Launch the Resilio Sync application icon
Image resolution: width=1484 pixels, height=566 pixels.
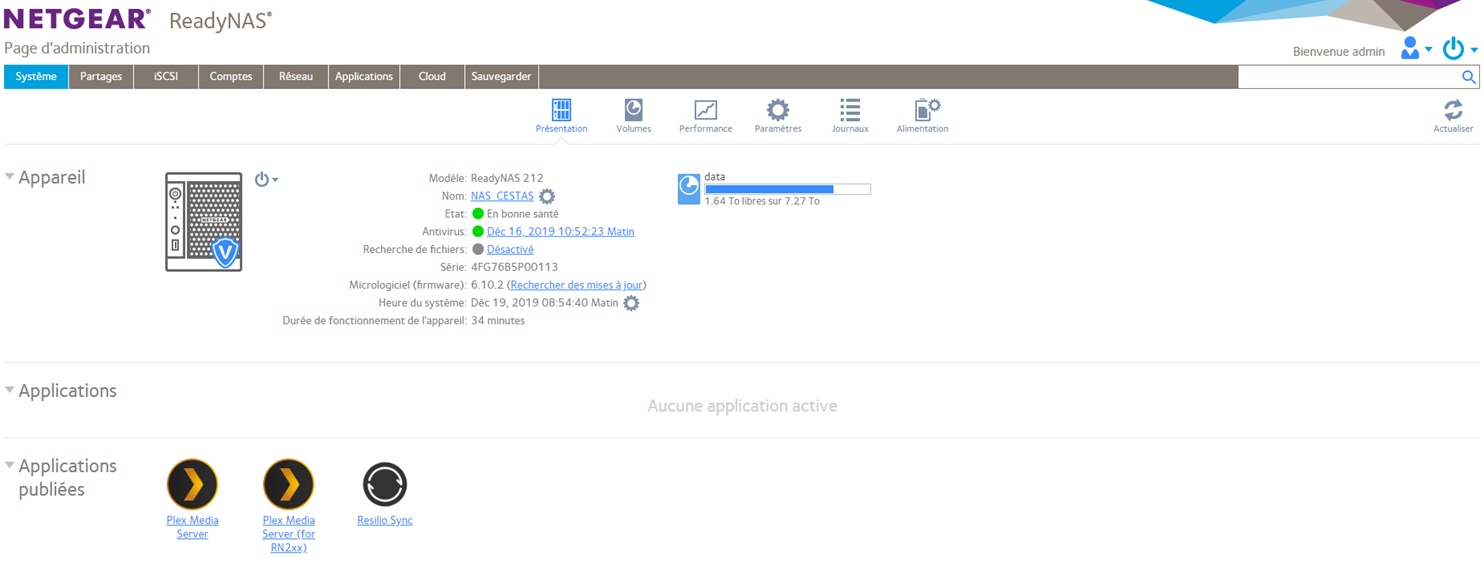385,485
